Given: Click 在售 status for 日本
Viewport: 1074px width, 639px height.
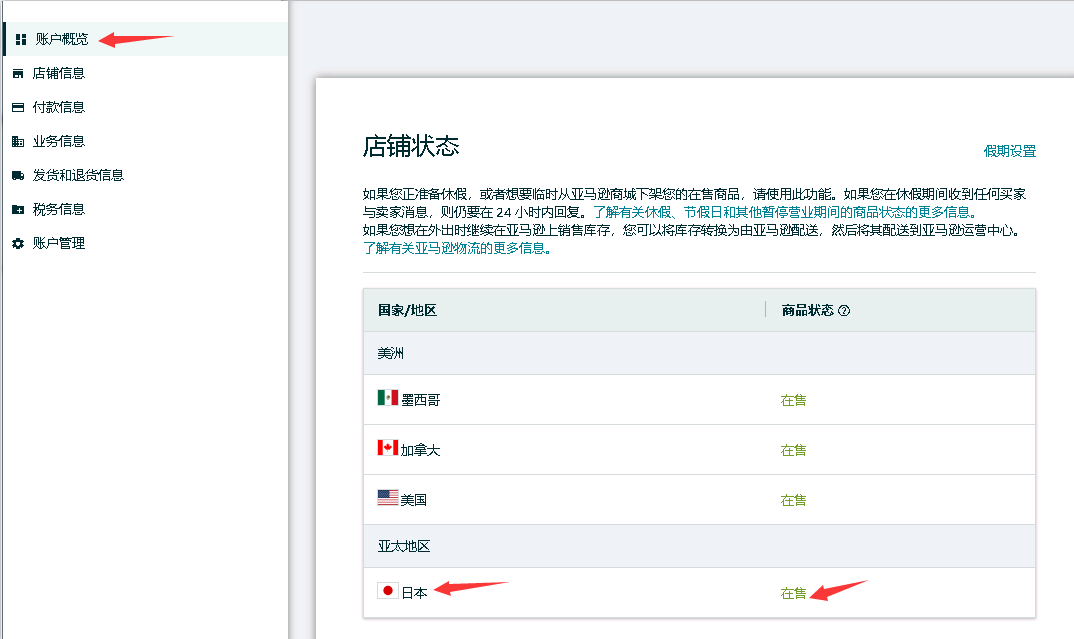Looking at the screenshot, I should pyautogui.click(x=792, y=592).
